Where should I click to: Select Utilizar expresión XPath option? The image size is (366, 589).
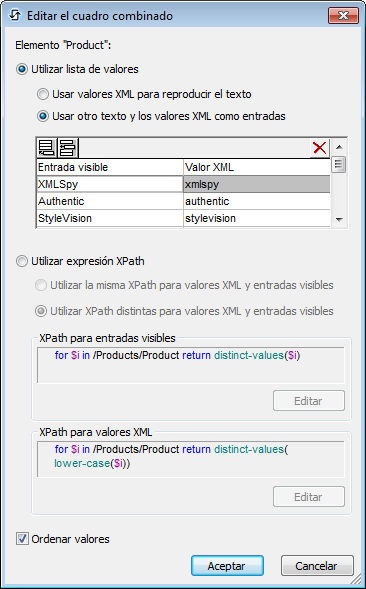pos(22,261)
